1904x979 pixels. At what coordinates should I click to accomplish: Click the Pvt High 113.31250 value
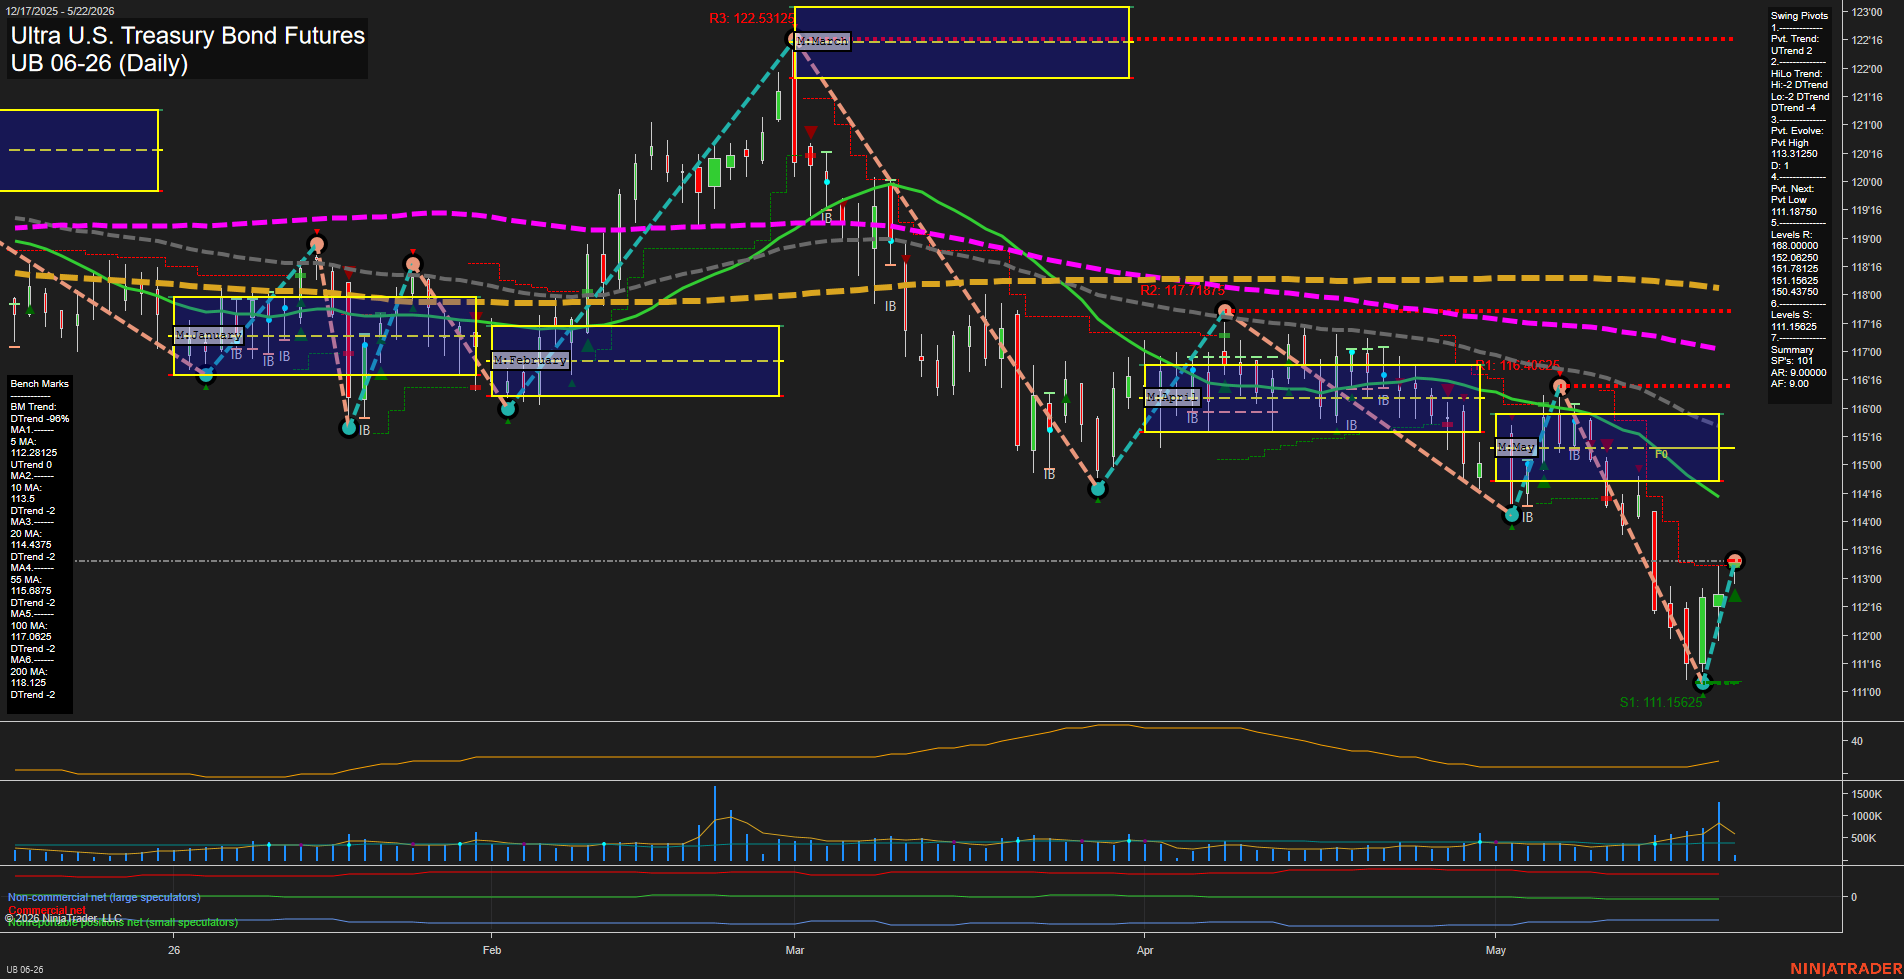(1794, 154)
